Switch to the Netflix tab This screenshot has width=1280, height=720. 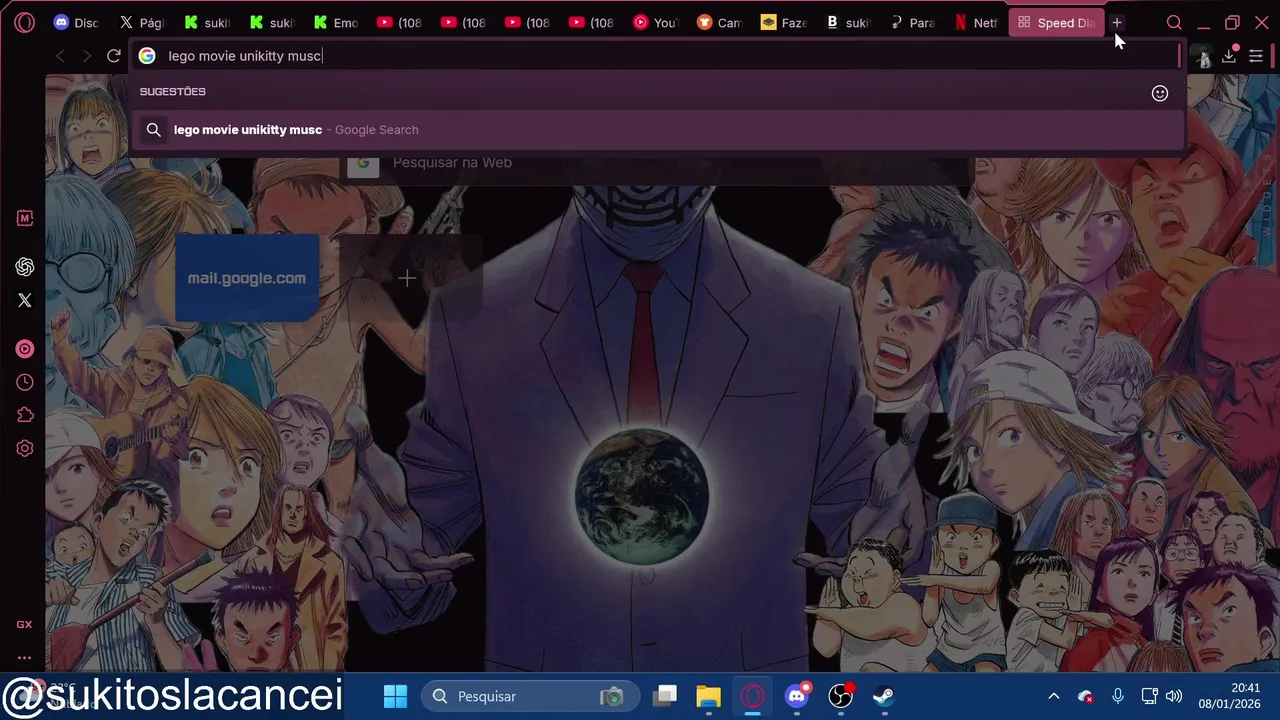[975, 22]
